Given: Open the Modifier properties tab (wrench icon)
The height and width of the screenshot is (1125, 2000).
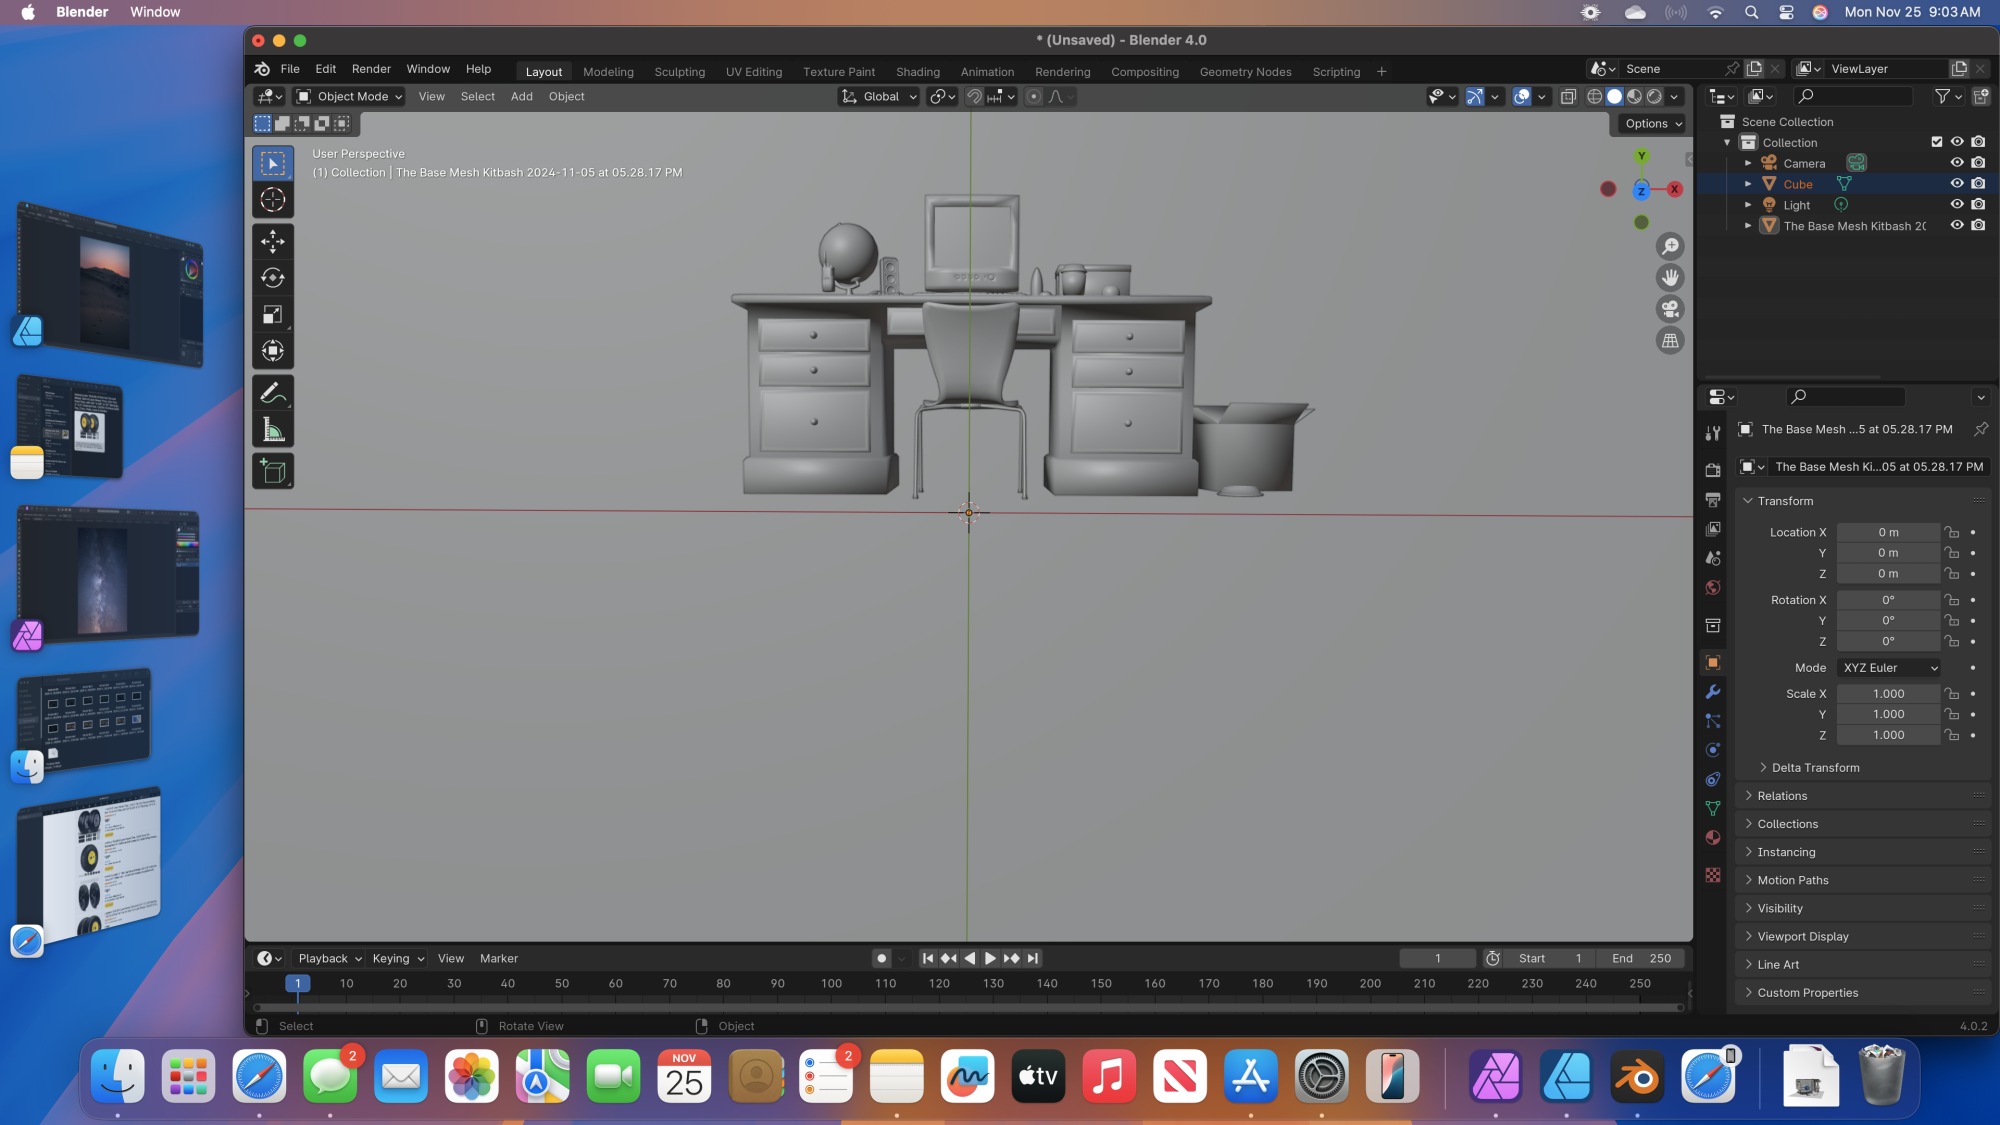Looking at the screenshot, I should click(1713, 691).
